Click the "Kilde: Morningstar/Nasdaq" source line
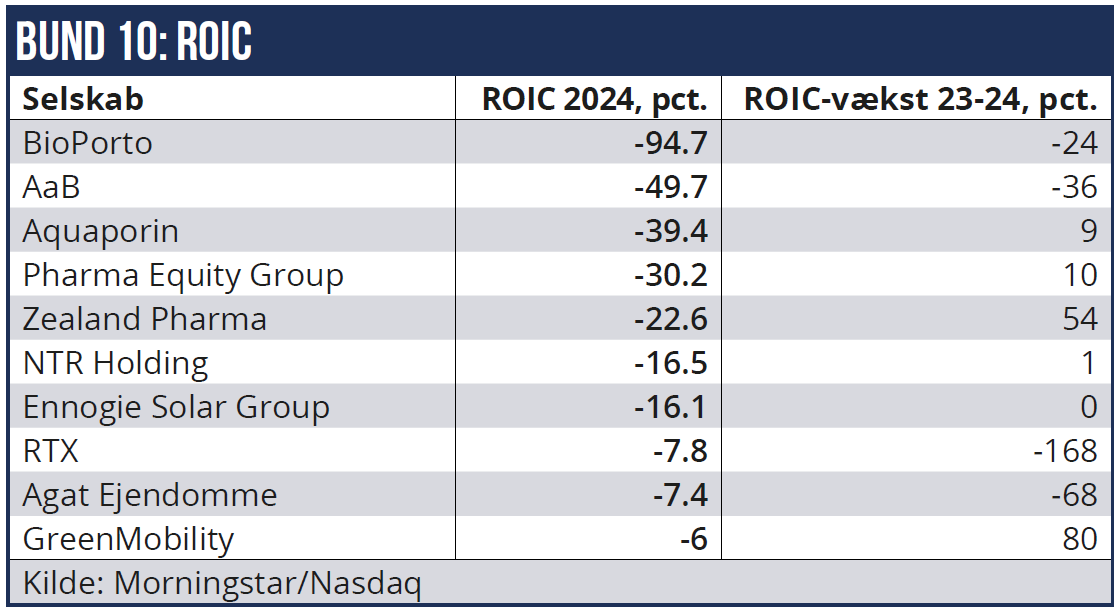Screen dimensions: 1117x612 pos(222,583)
